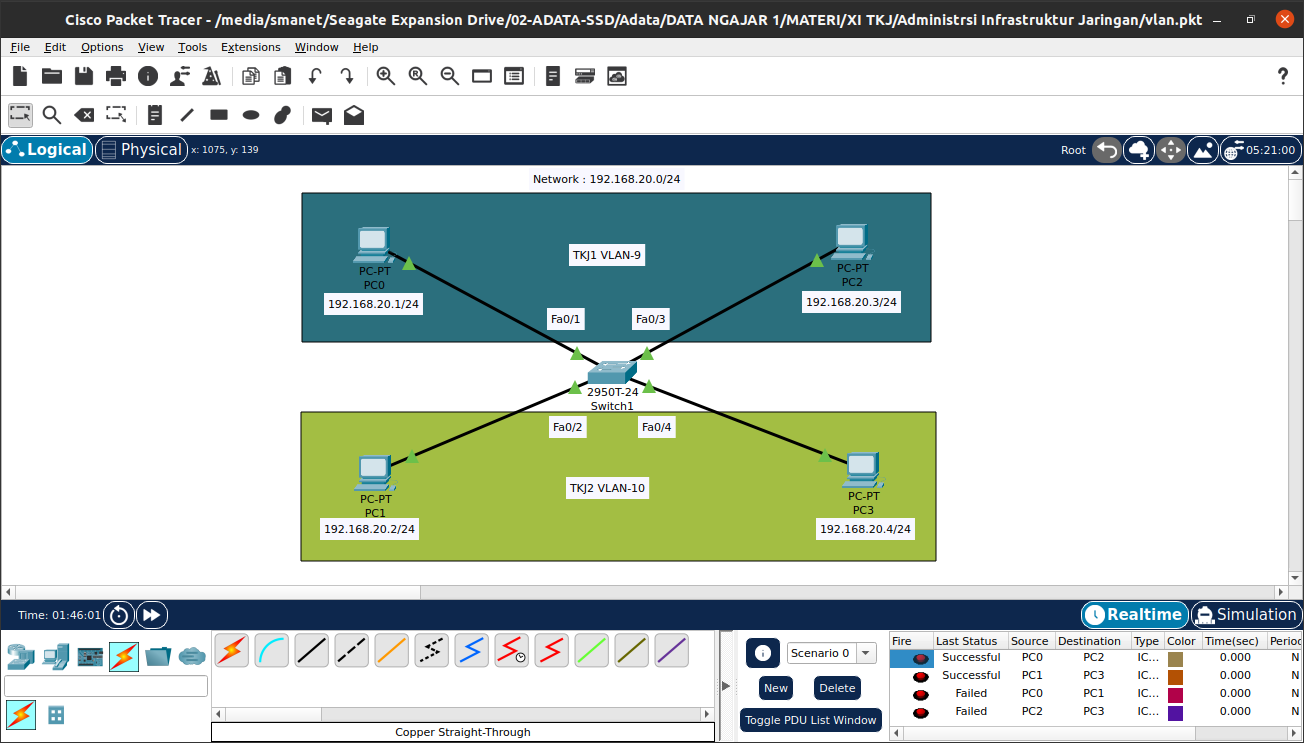1304x743 pixels.
Task: Print the workspace
Action: pos(116,76)
